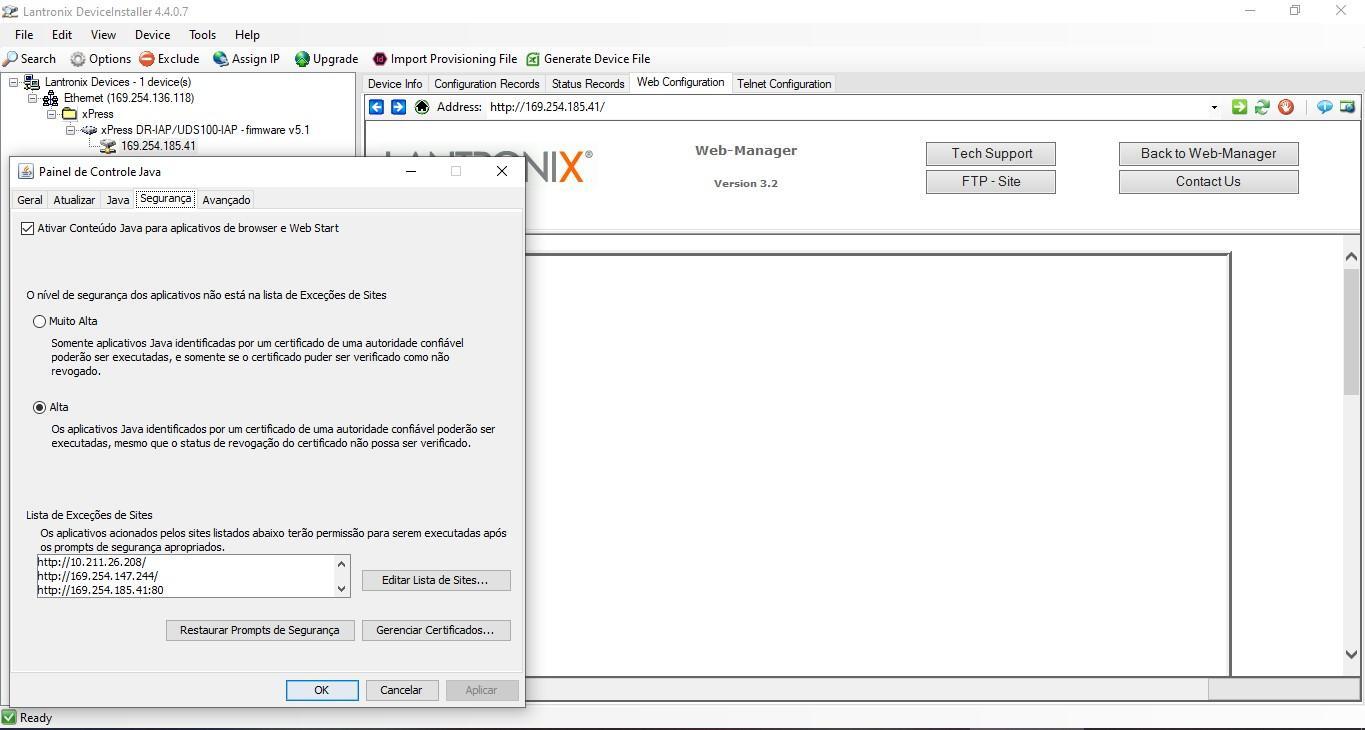
Task: Click Back to Web-Manager button
Action: 1208,153
